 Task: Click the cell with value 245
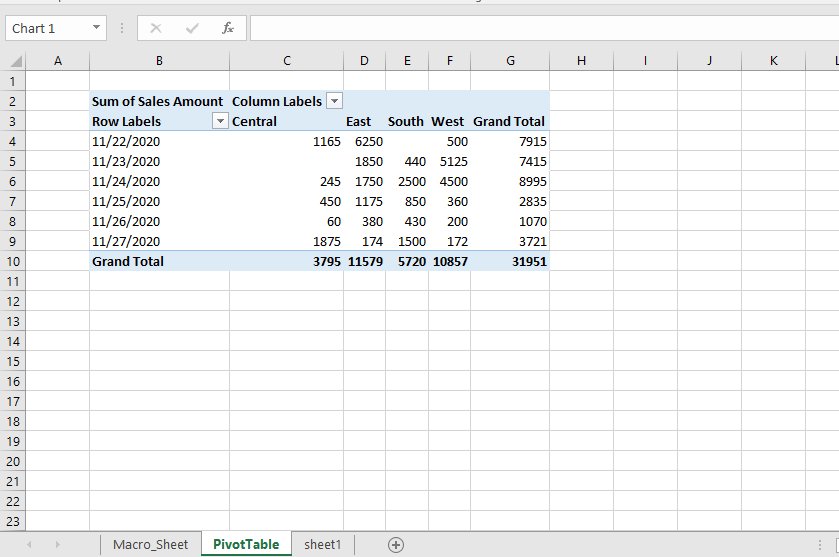tap(287, 181)
